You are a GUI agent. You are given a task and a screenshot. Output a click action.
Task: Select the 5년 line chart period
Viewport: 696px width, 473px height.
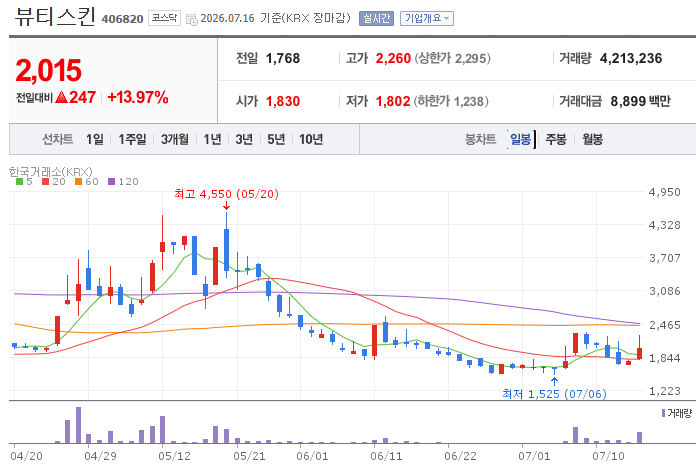(276, 139)
